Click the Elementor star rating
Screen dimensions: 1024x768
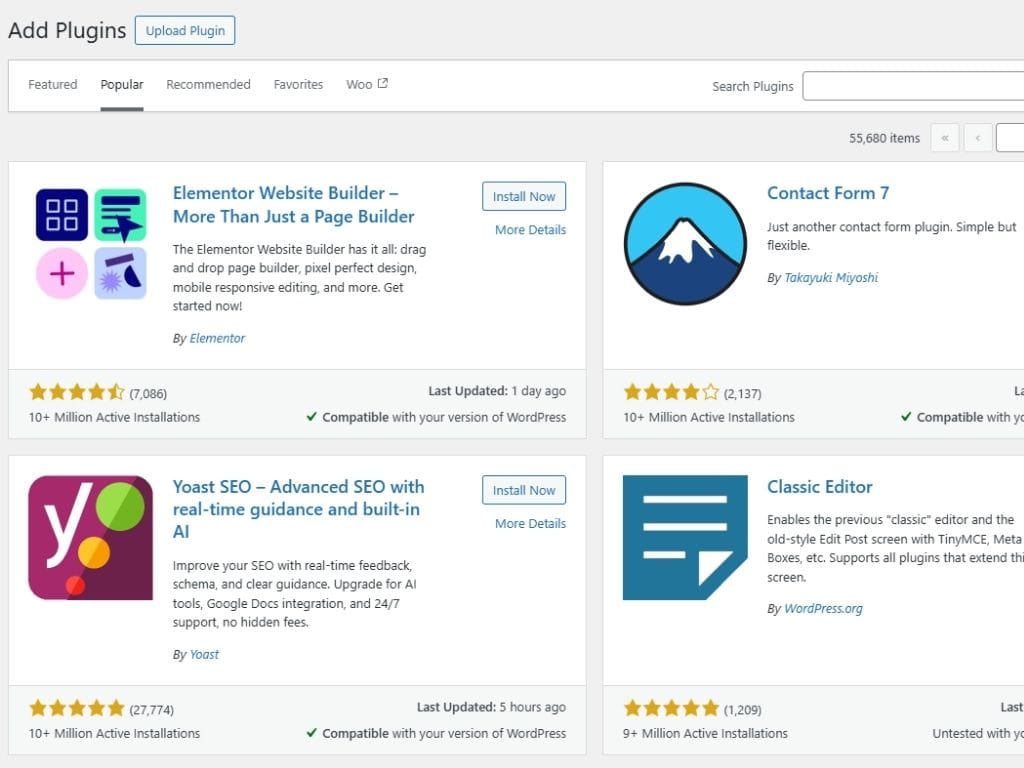click(76, 392)
